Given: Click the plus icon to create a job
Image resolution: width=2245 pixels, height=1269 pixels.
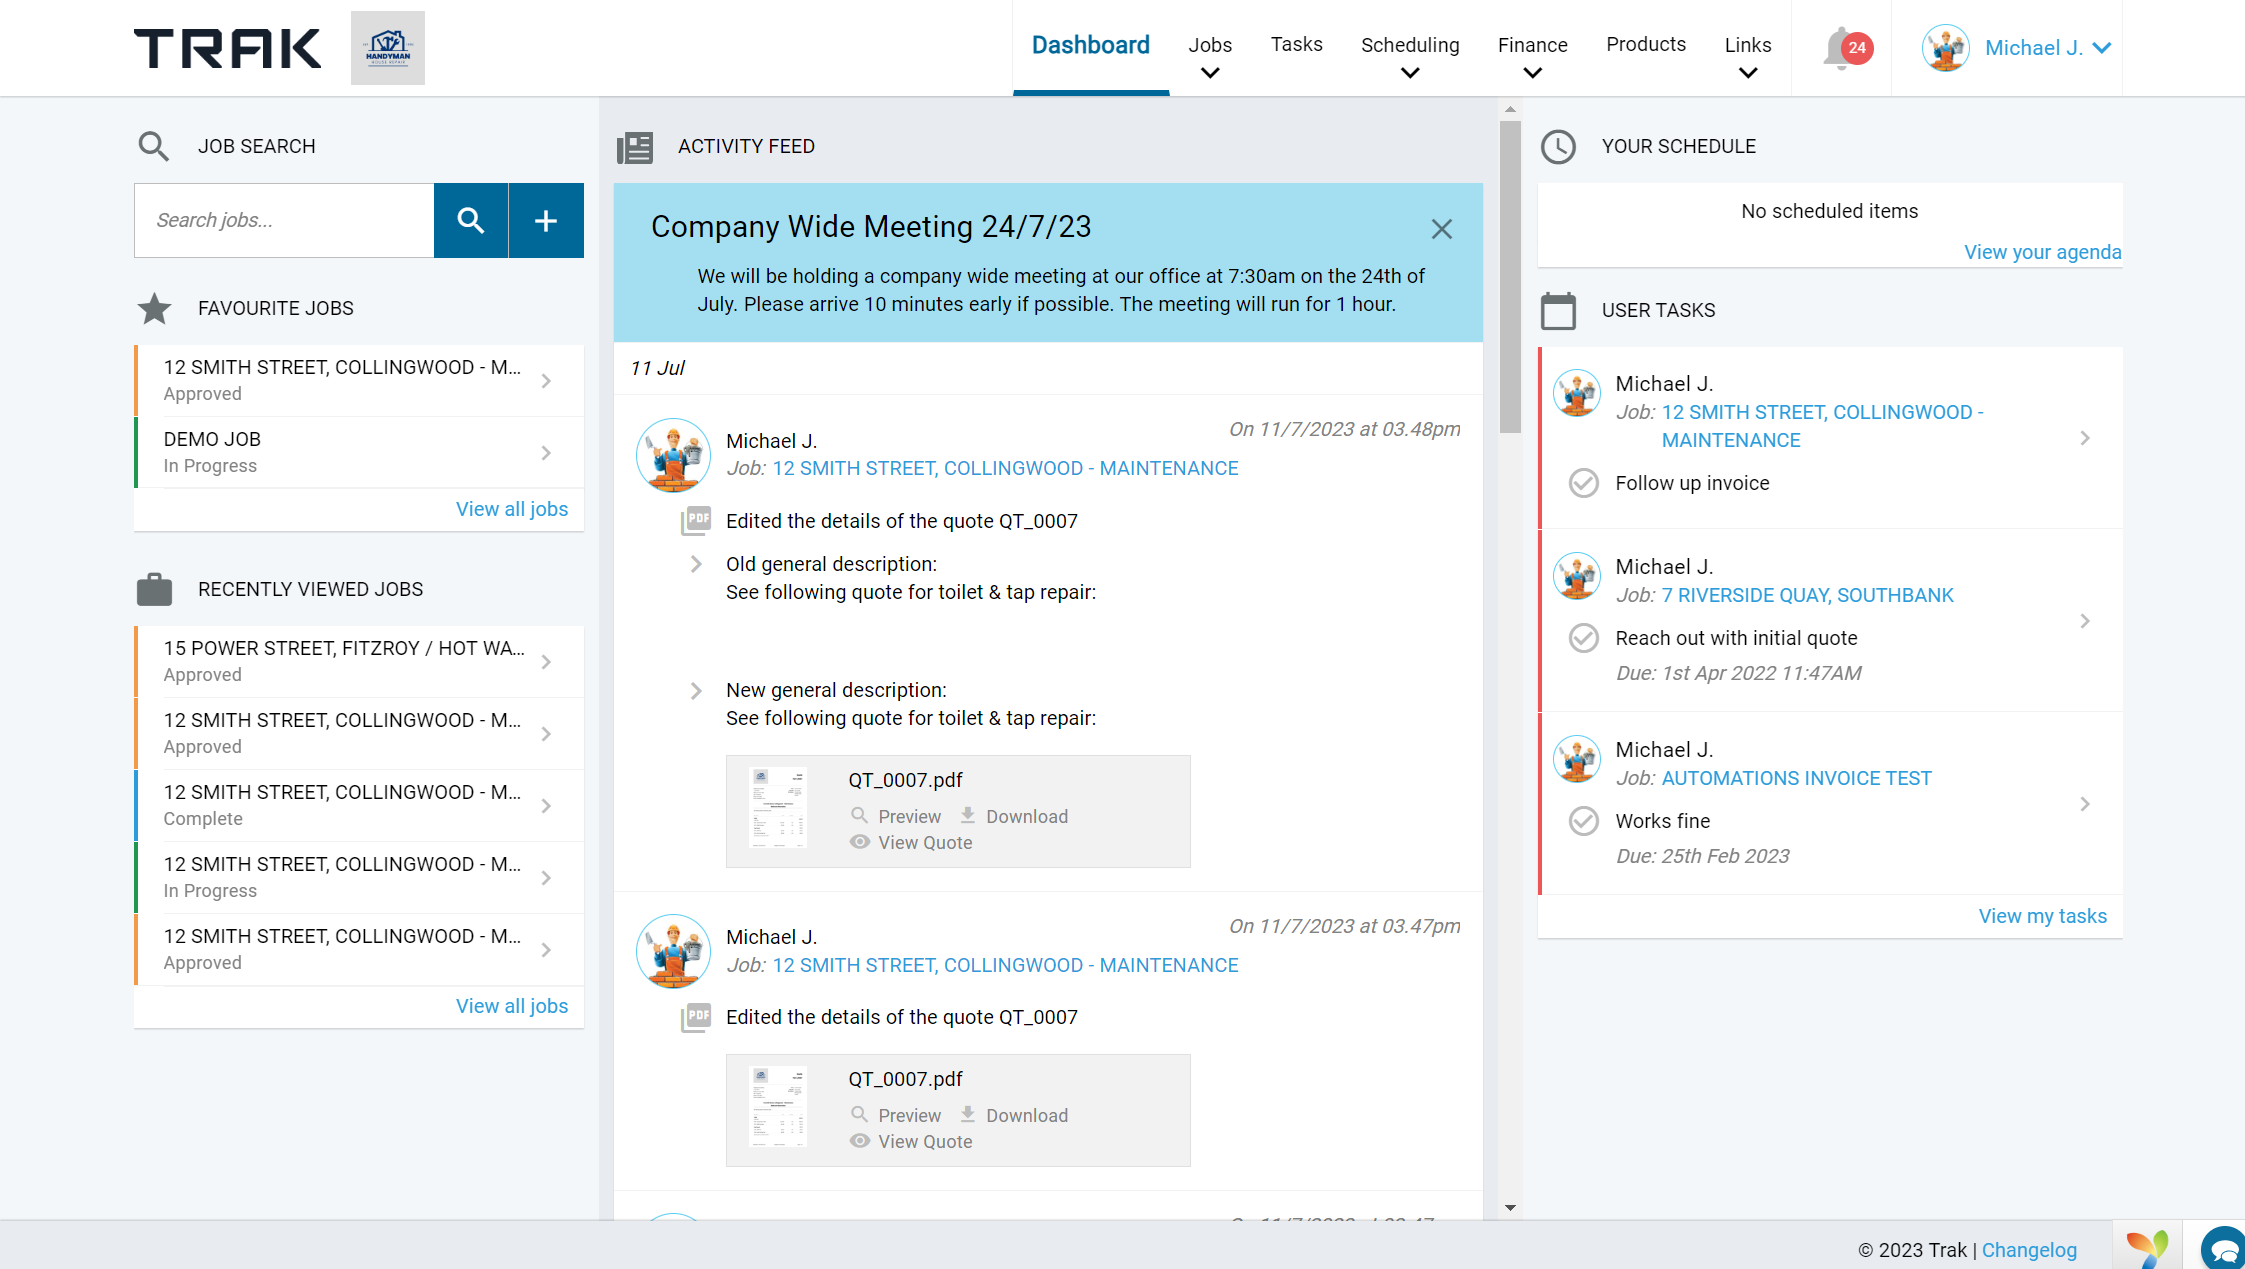Looking at the screenshot, I should (x=546, y=220).
